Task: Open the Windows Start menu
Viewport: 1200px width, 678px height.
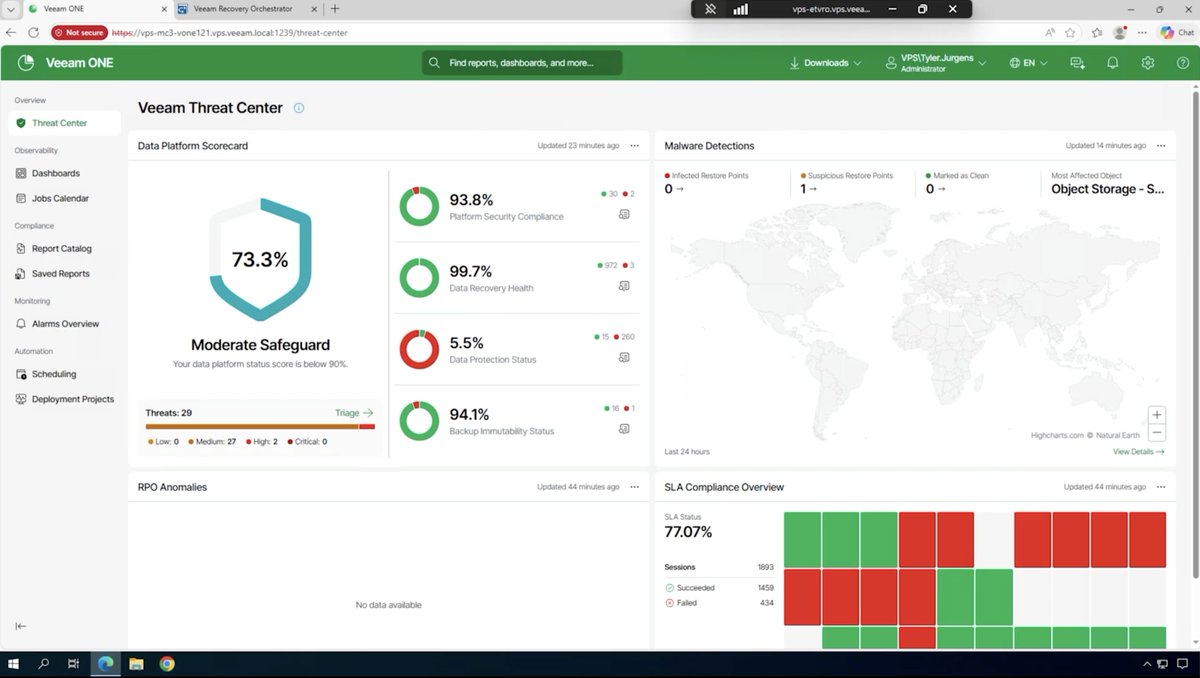Action: 14,664
